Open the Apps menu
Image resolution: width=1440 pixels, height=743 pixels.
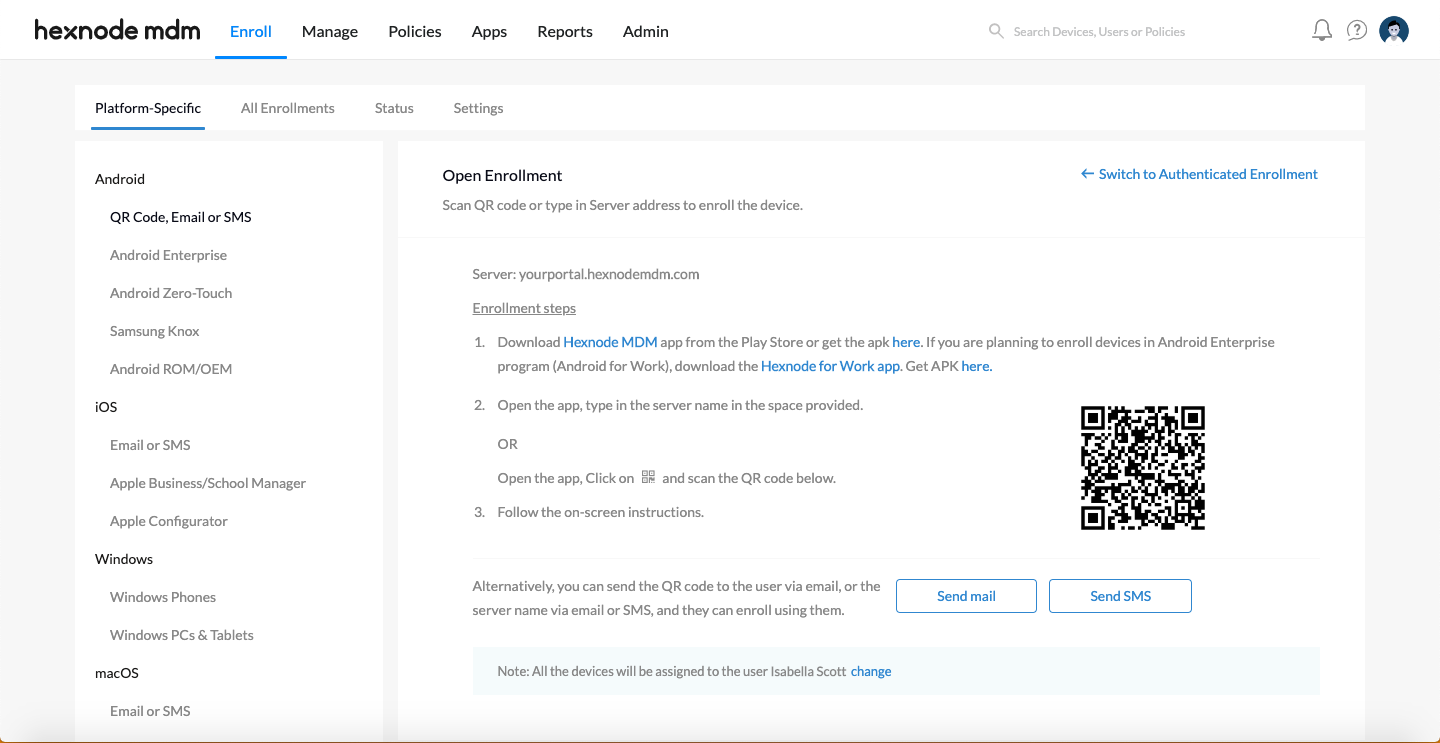[489, 32]
